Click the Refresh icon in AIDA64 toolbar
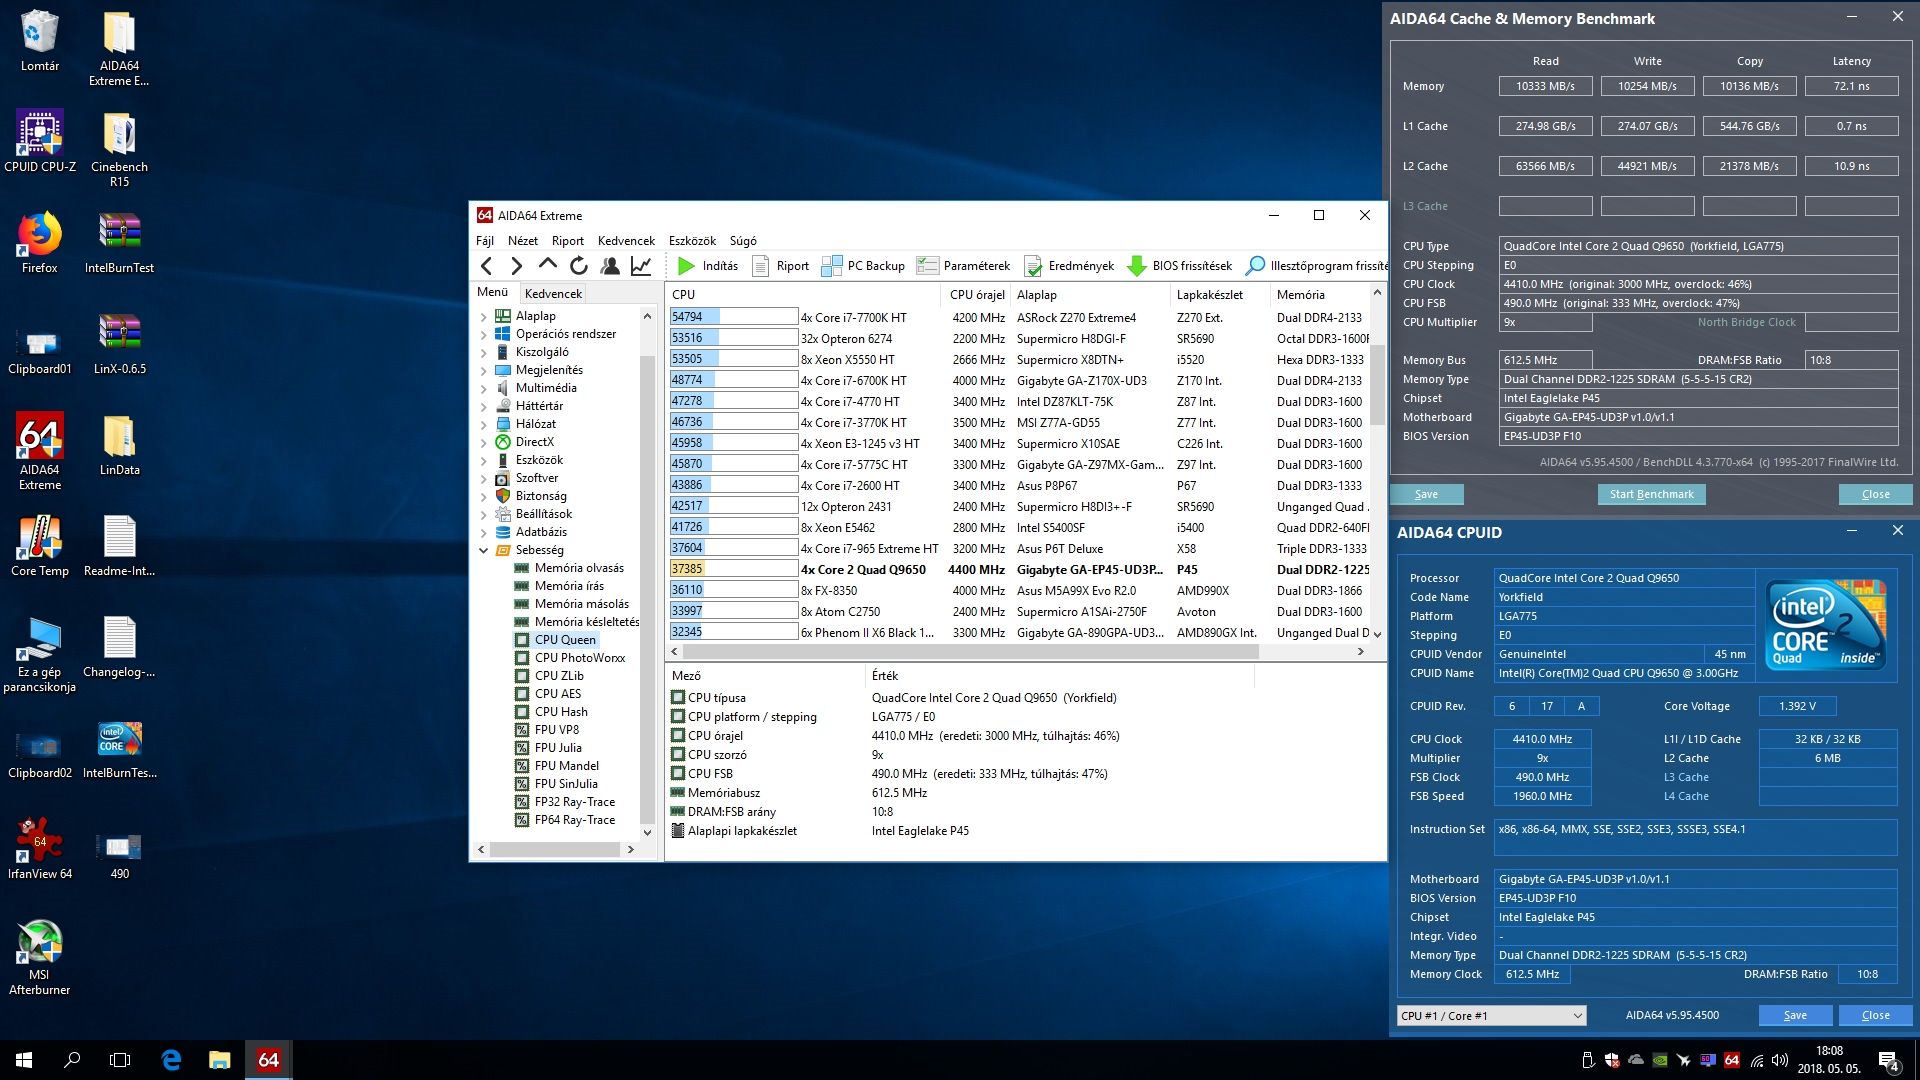 pyautogui.click(x=579, y=266)
